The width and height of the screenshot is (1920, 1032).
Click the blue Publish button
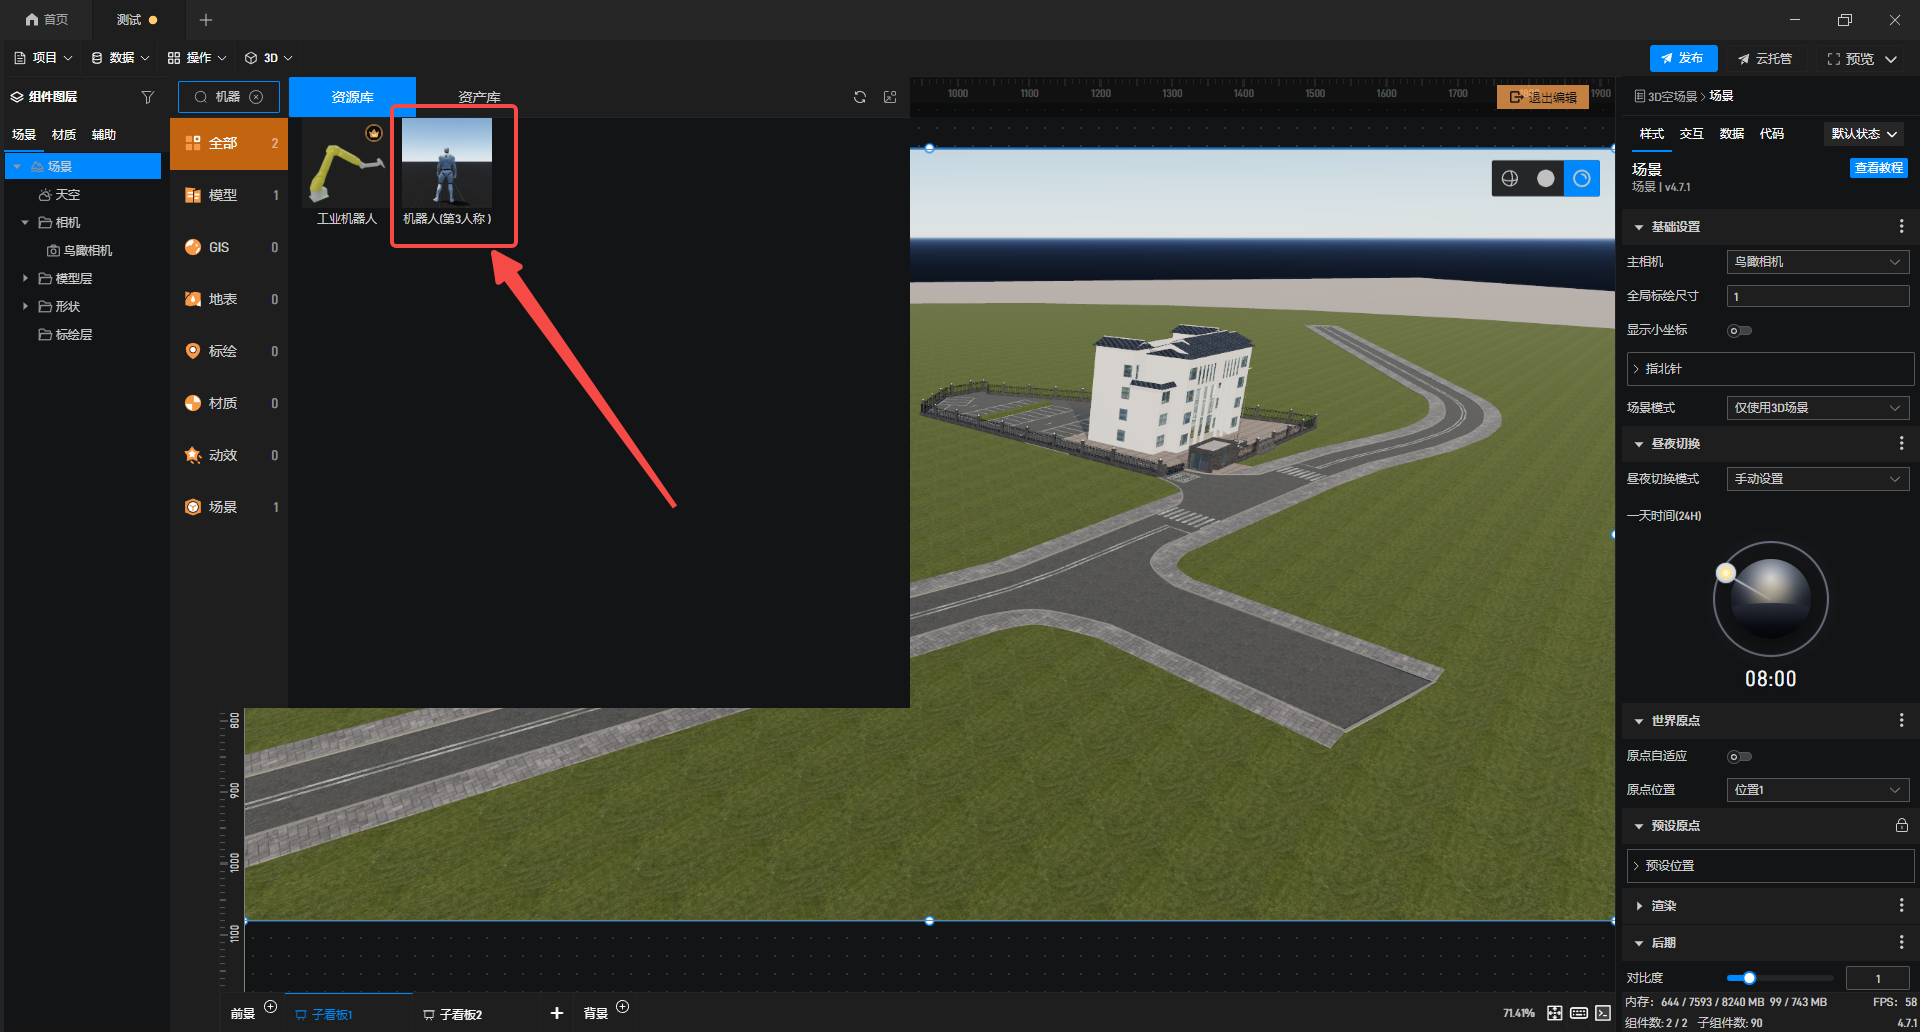click(1683, 58)
